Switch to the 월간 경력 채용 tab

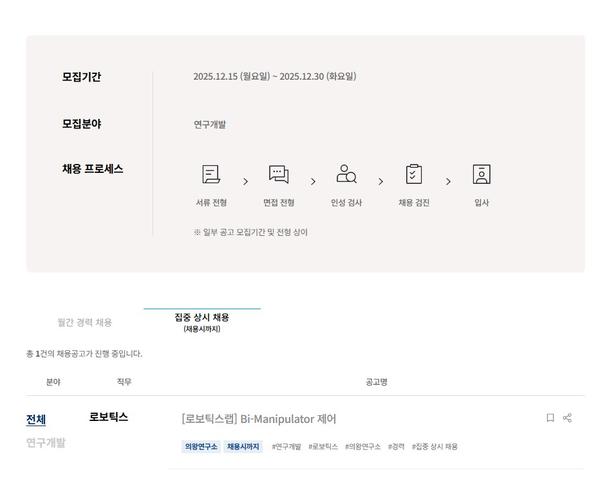pyautogui.click(x=85, y=322)
